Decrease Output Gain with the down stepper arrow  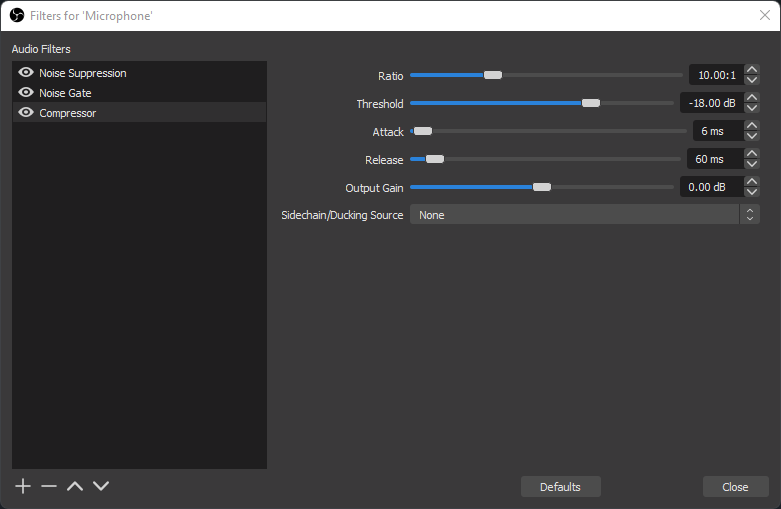point(752,192)
